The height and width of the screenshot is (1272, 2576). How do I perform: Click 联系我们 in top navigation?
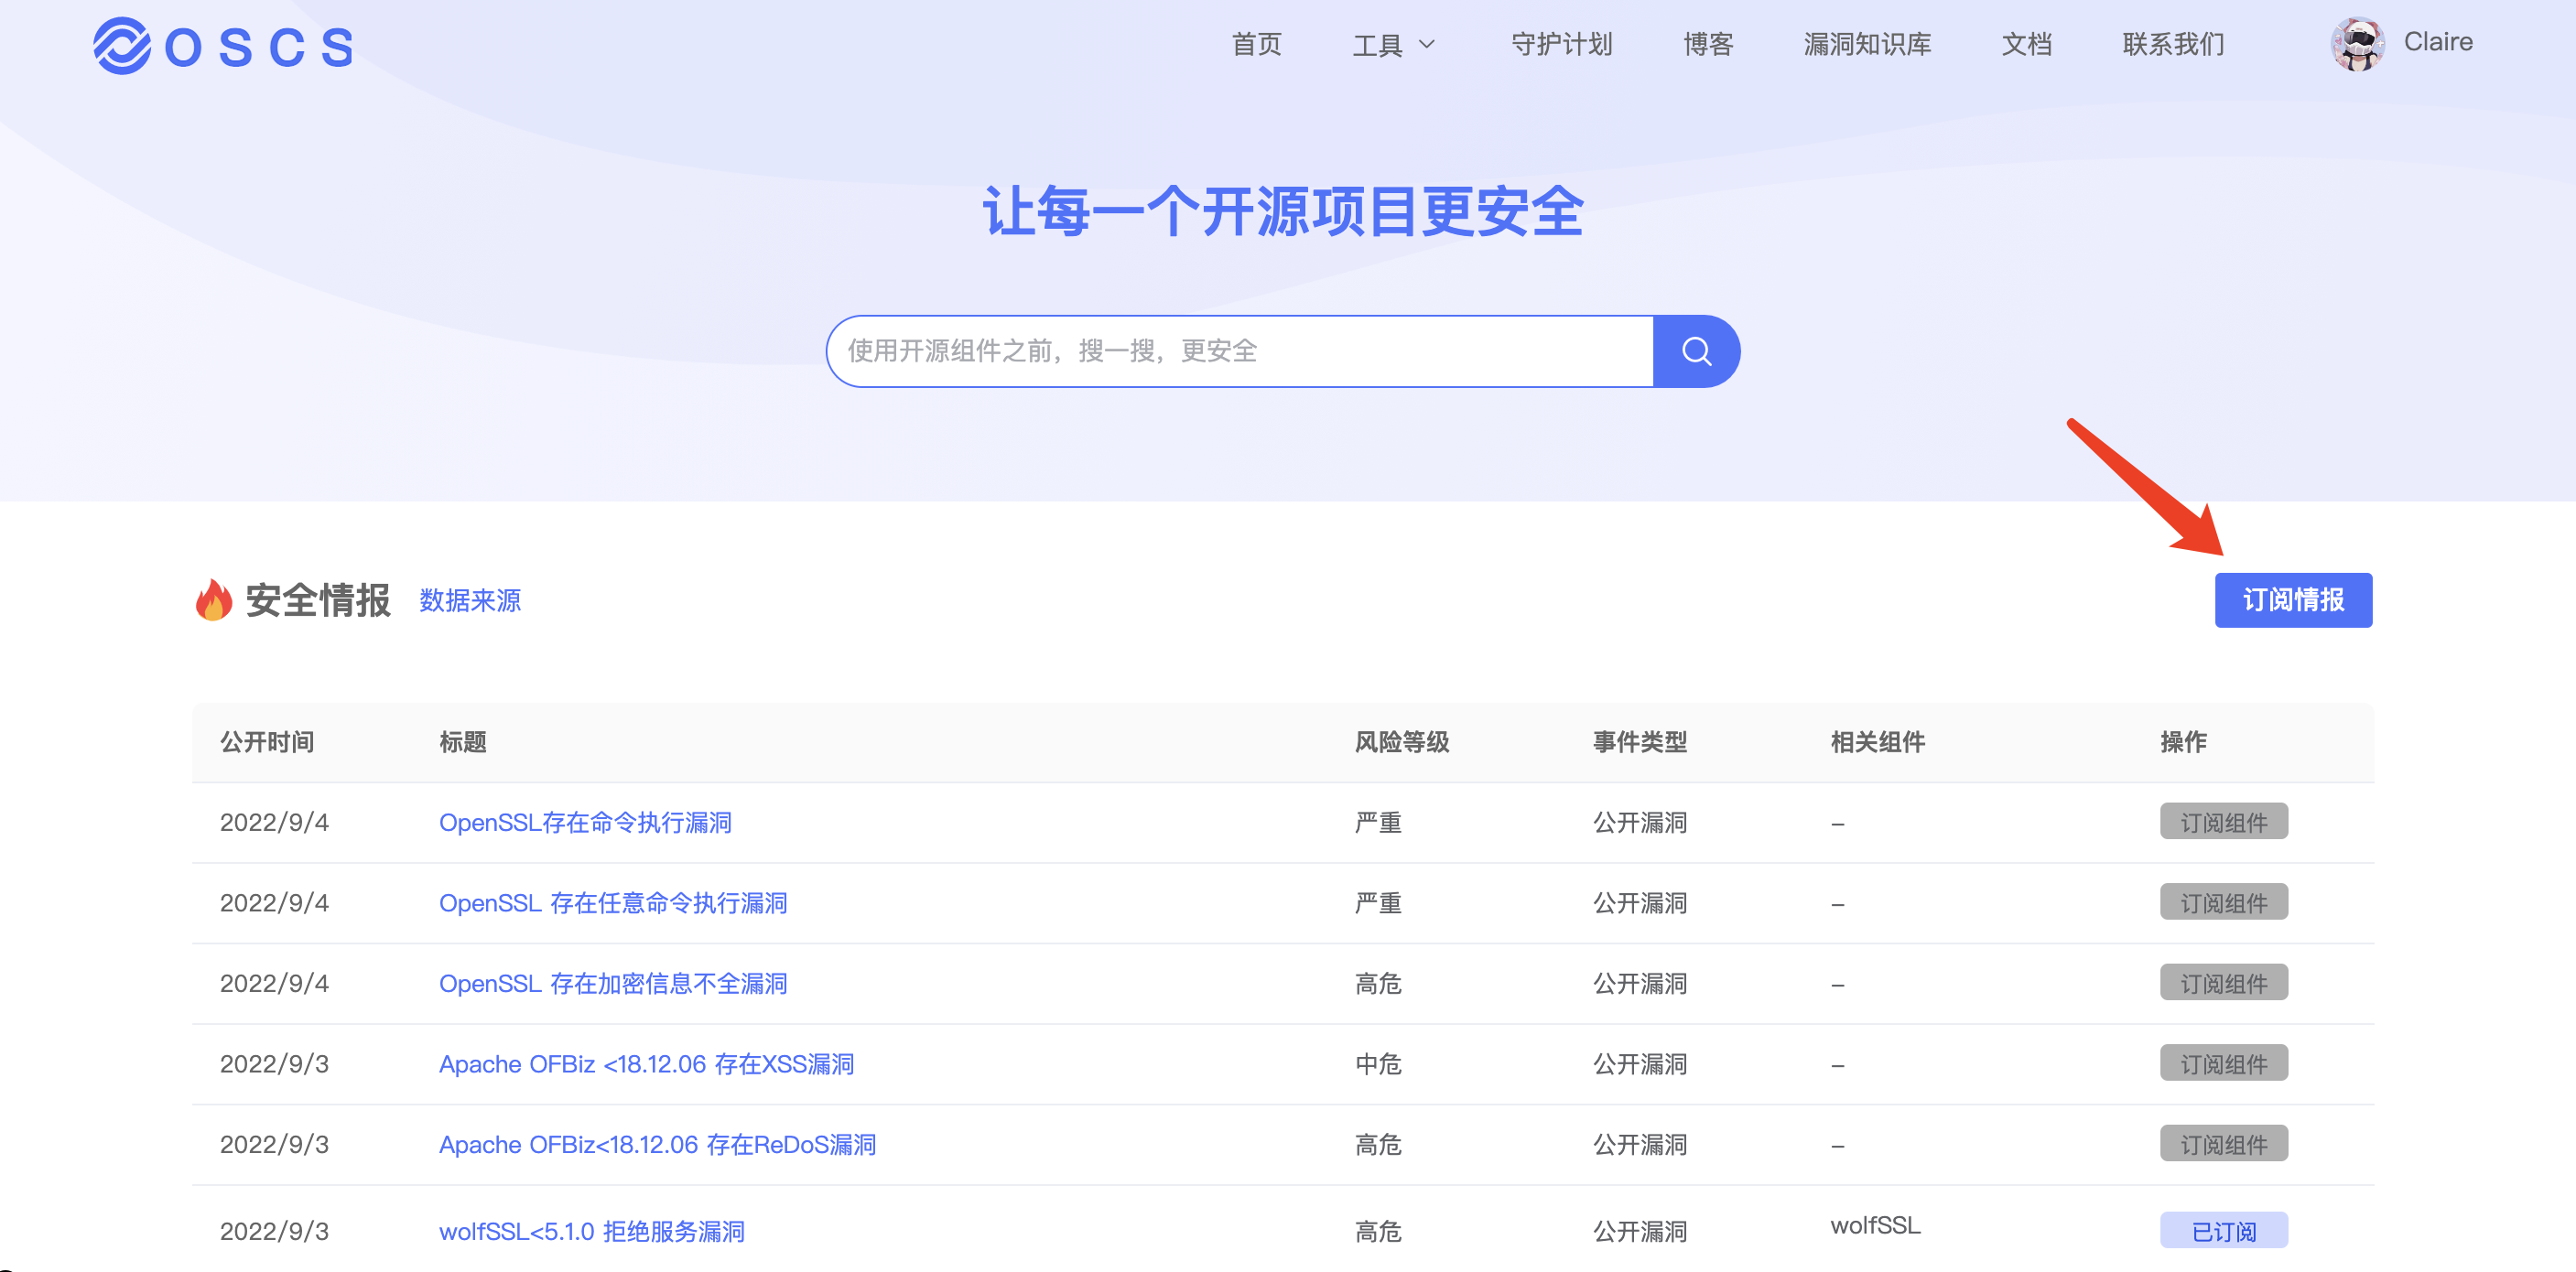(x=2172, y=45)
